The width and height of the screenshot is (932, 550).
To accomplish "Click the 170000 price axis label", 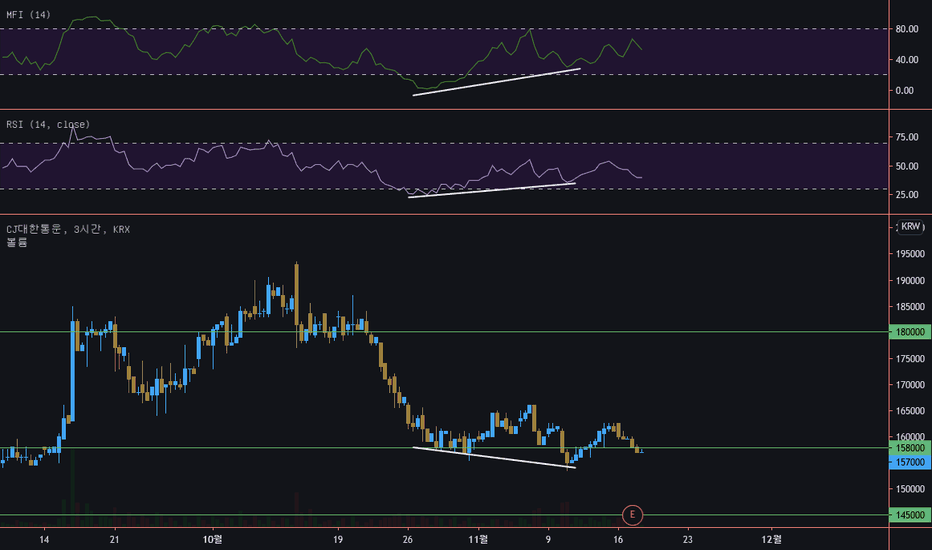I will [x=910, y=385].
